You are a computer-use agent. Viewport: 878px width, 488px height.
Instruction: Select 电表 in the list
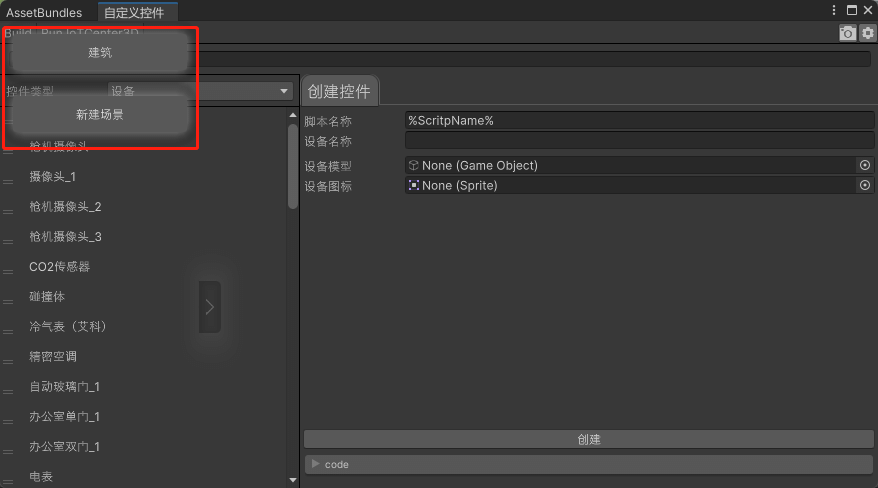coord(41,477)
